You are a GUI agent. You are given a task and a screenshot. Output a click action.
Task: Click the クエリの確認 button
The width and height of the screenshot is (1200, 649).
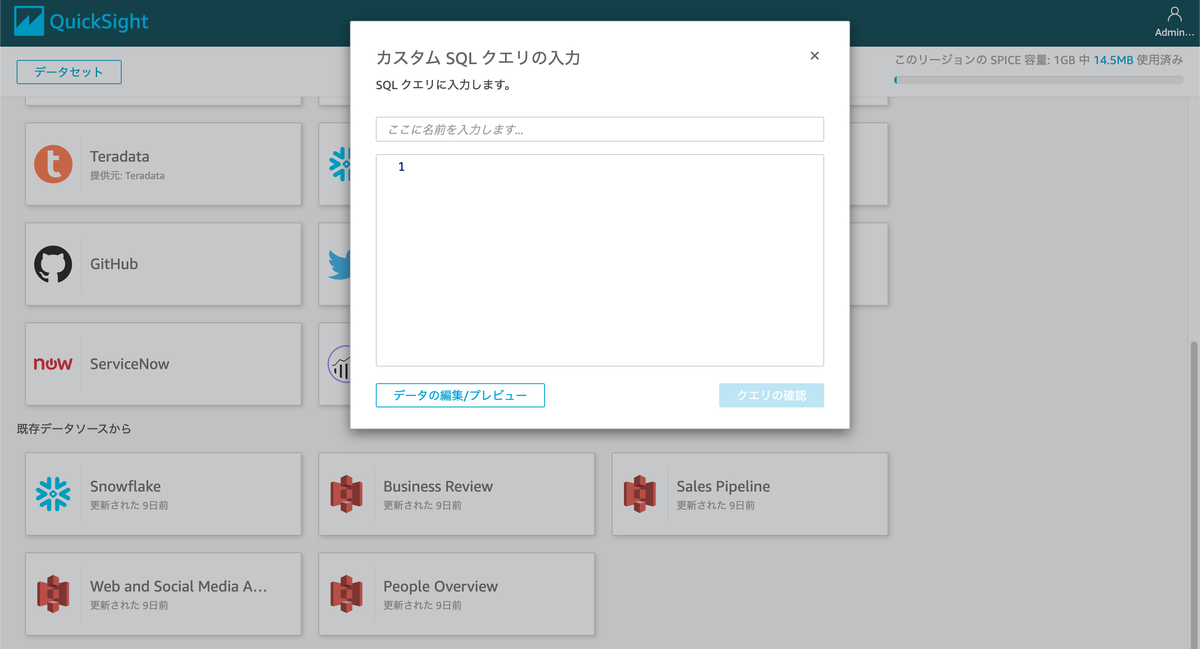(x=771, y=395)
